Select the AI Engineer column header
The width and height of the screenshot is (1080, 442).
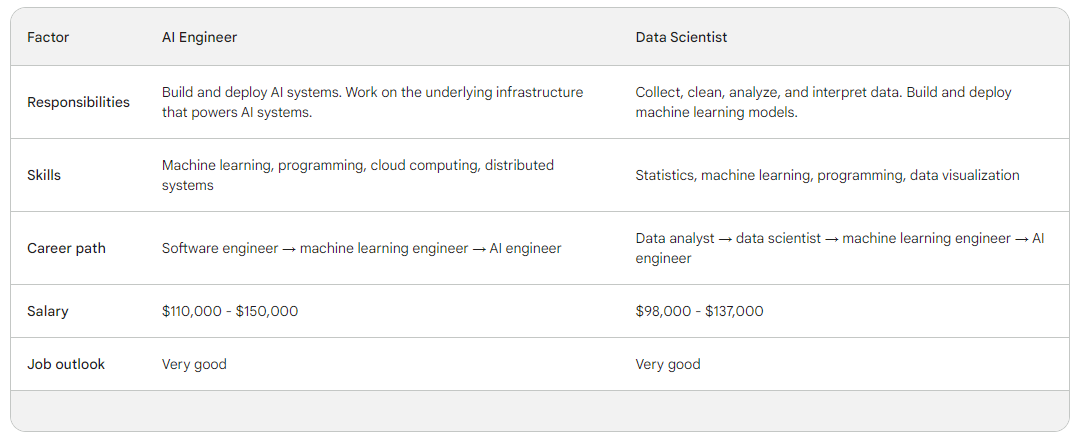click(200, 38)
